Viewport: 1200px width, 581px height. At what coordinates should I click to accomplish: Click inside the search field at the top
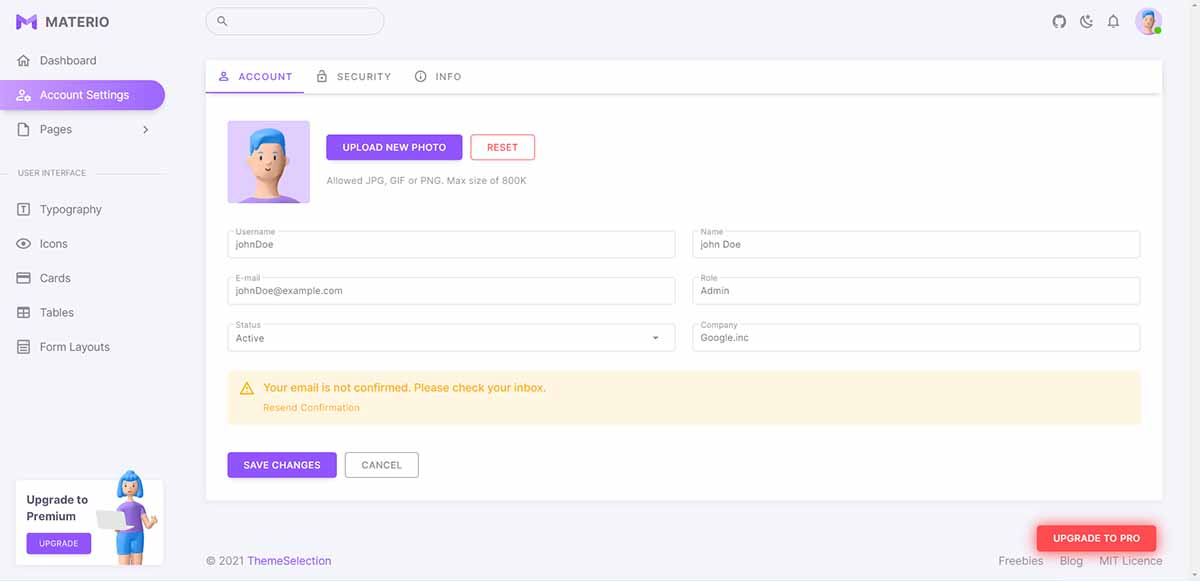[295, 20]
